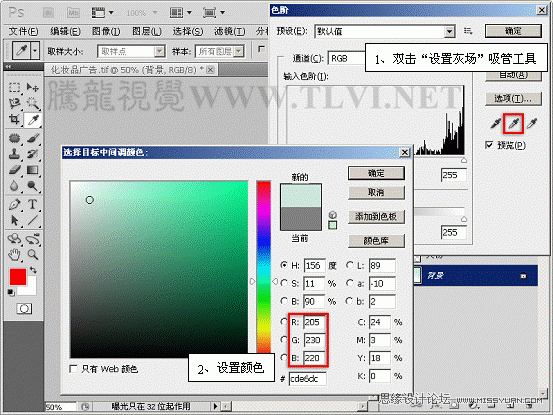
Task: Click 确定 button in Levels dialog
Action: [x=513, y=31]
